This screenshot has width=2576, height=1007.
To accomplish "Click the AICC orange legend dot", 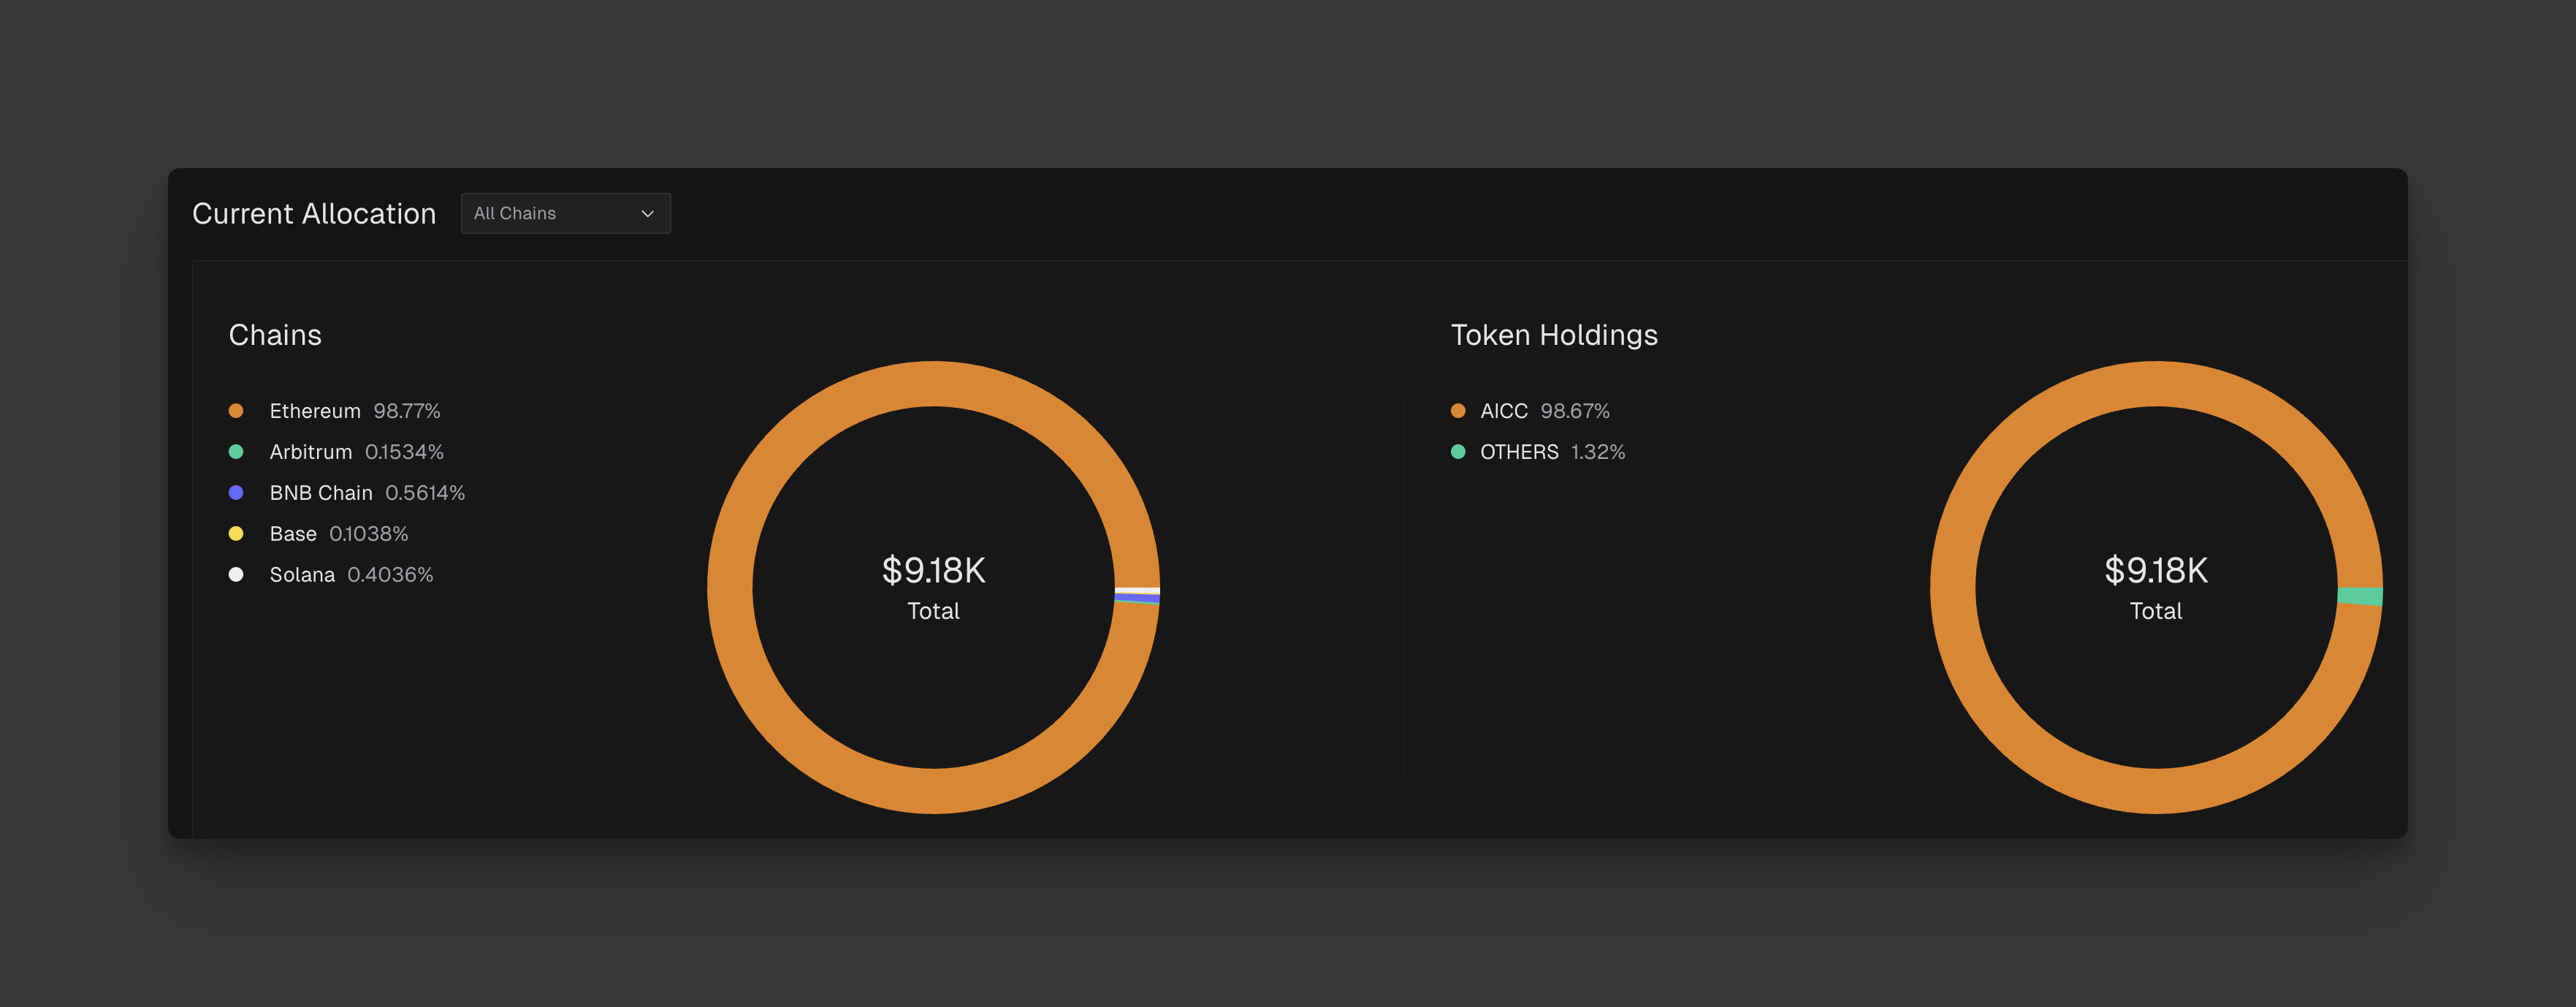I will point(1458,411).
